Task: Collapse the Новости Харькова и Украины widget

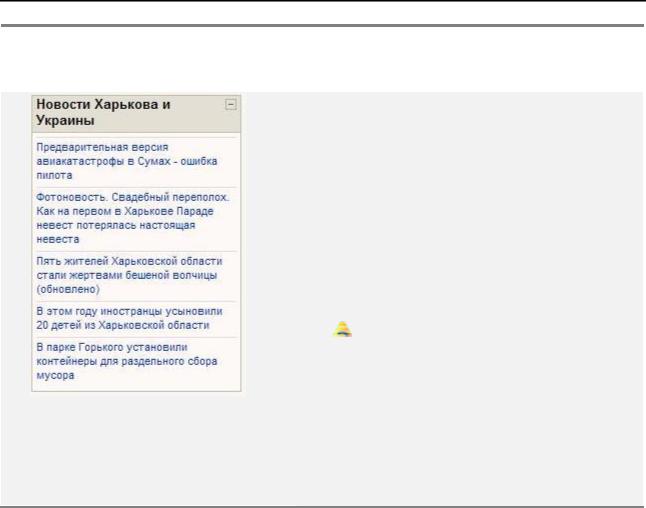Action: [231, 104]
